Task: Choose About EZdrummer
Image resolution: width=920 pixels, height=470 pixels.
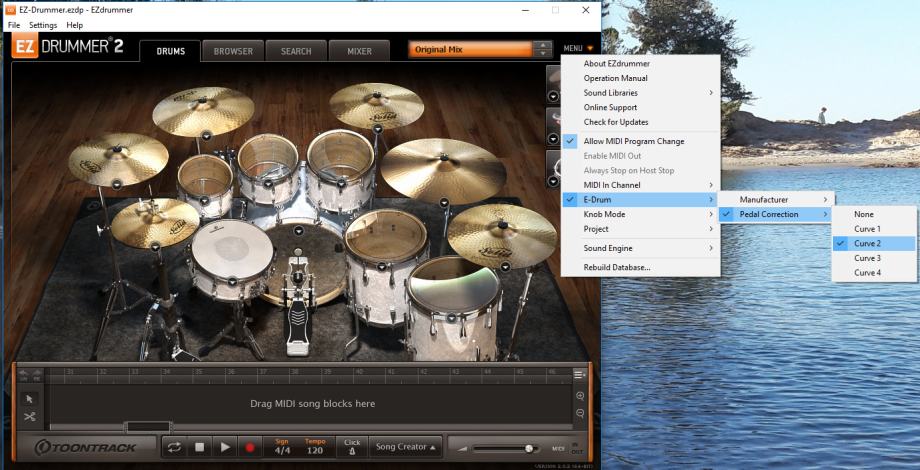Action: pos(641,63)
